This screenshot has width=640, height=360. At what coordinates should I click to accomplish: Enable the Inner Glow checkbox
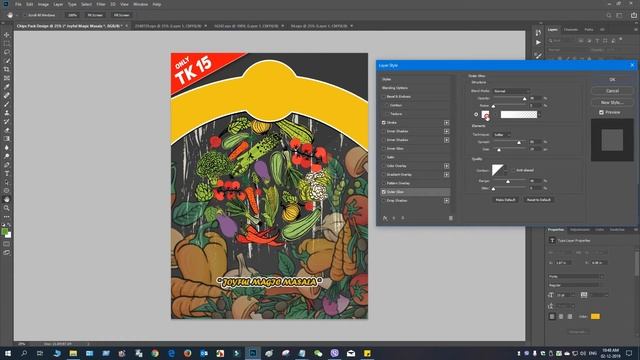click(x=384, y=149)
